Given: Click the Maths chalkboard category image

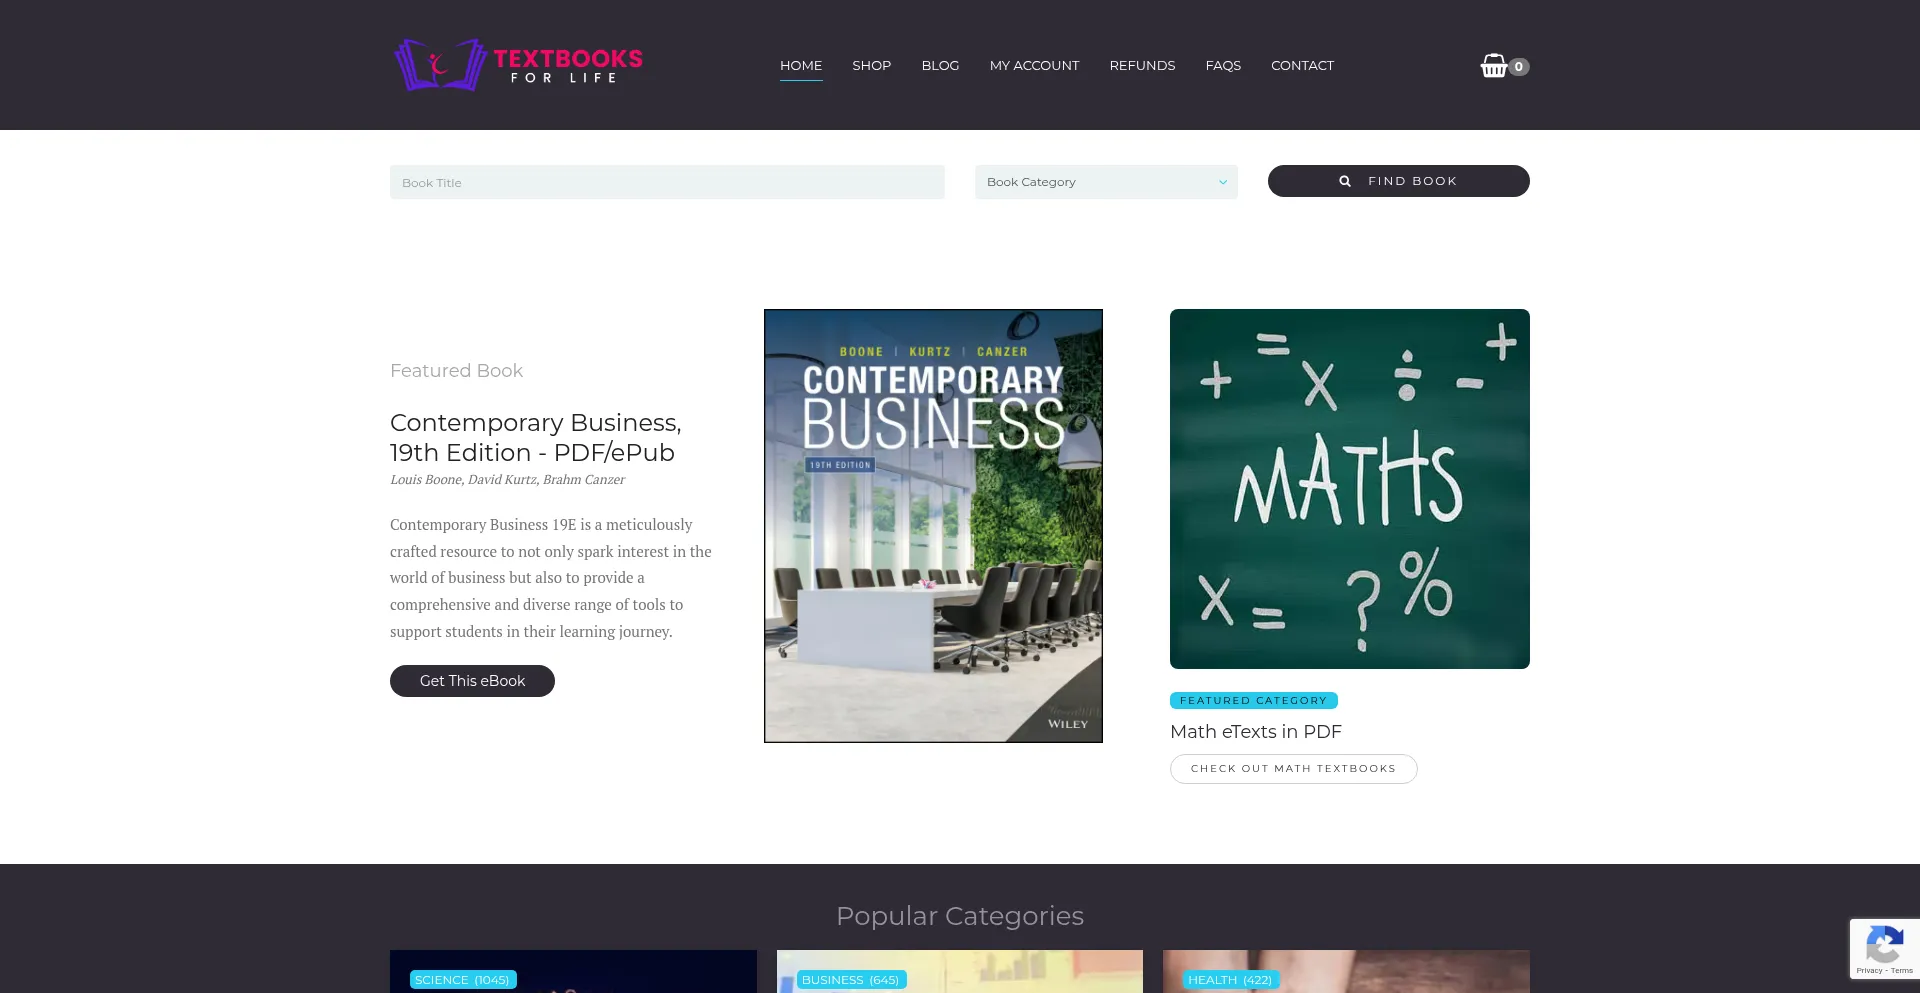Looking at the screenshot, I should [1349, 489].
